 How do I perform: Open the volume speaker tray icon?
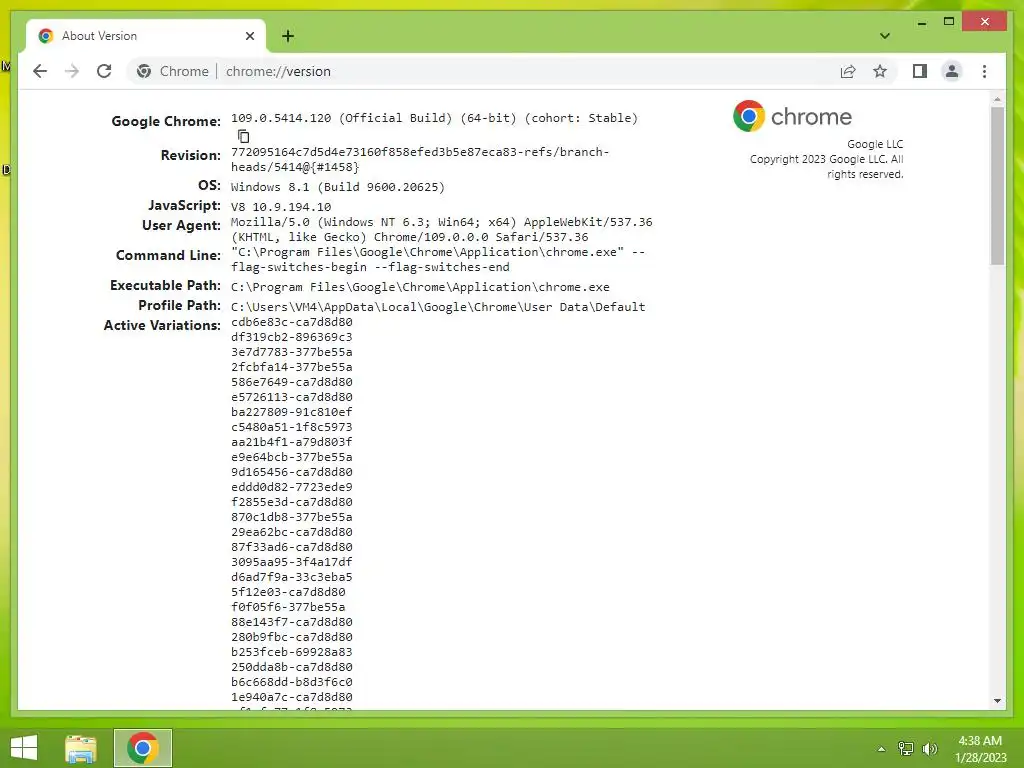click(930, 749)
